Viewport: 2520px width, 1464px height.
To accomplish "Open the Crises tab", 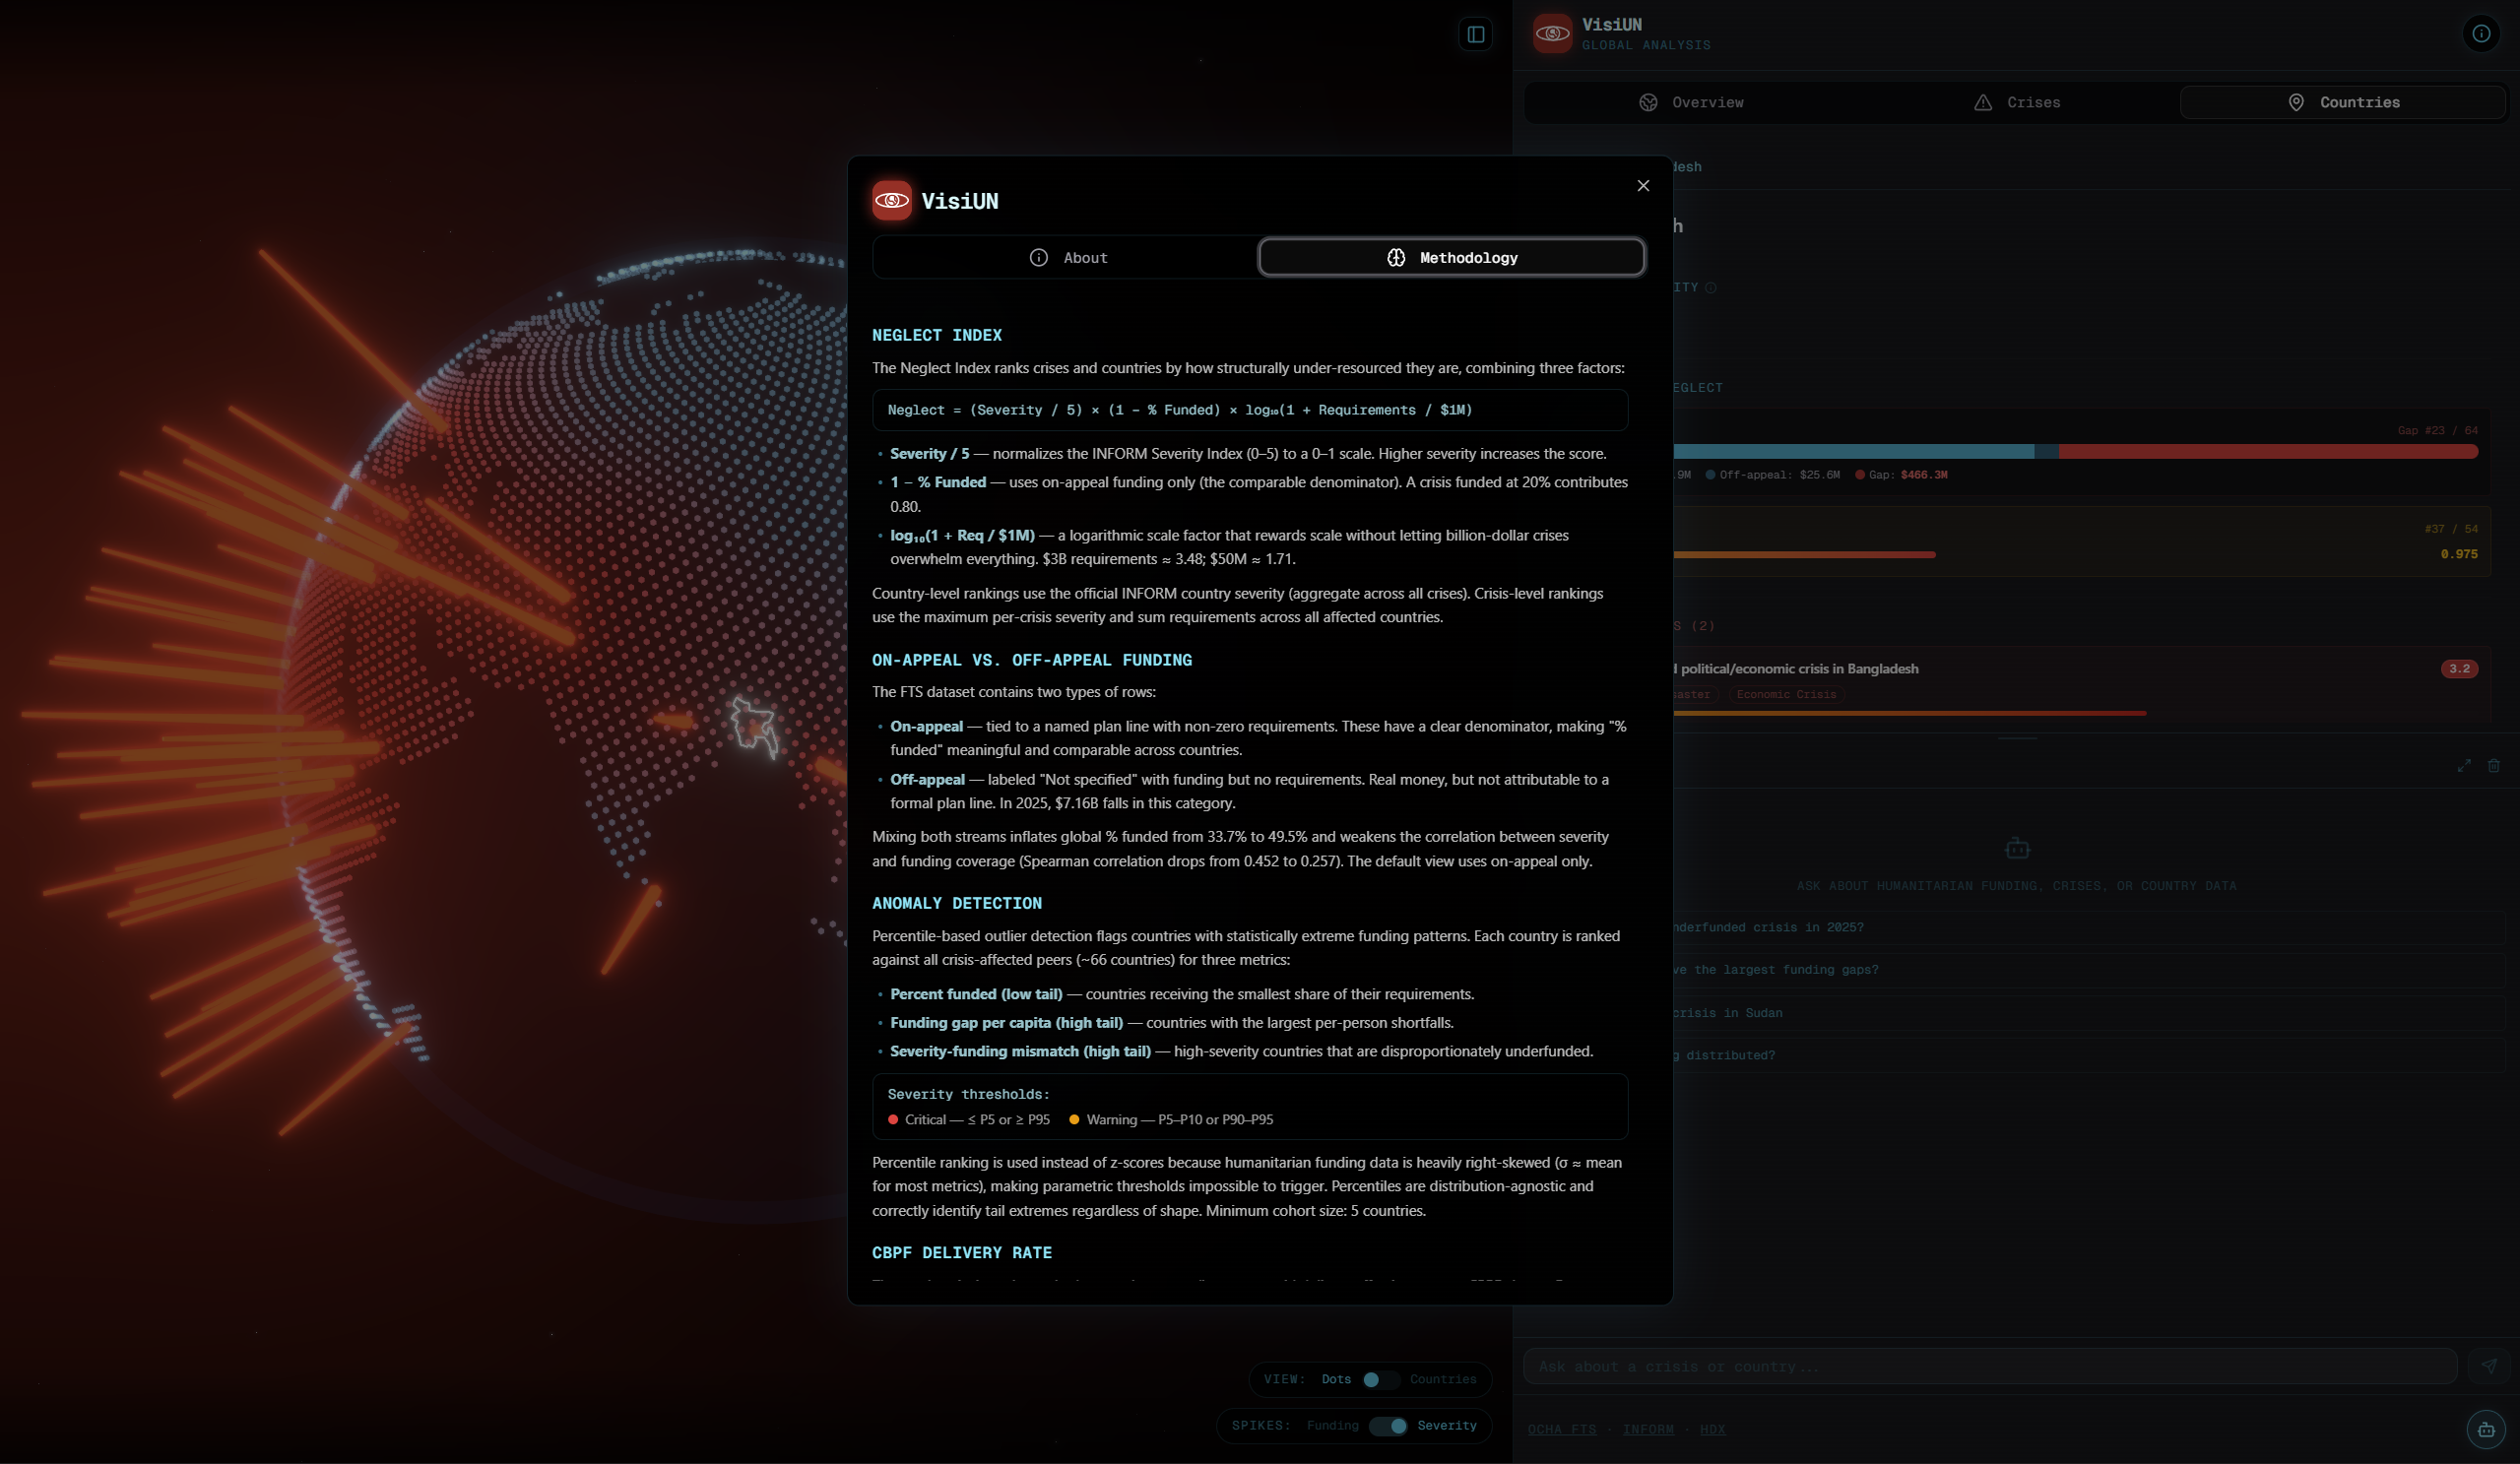I will 2017,103.
